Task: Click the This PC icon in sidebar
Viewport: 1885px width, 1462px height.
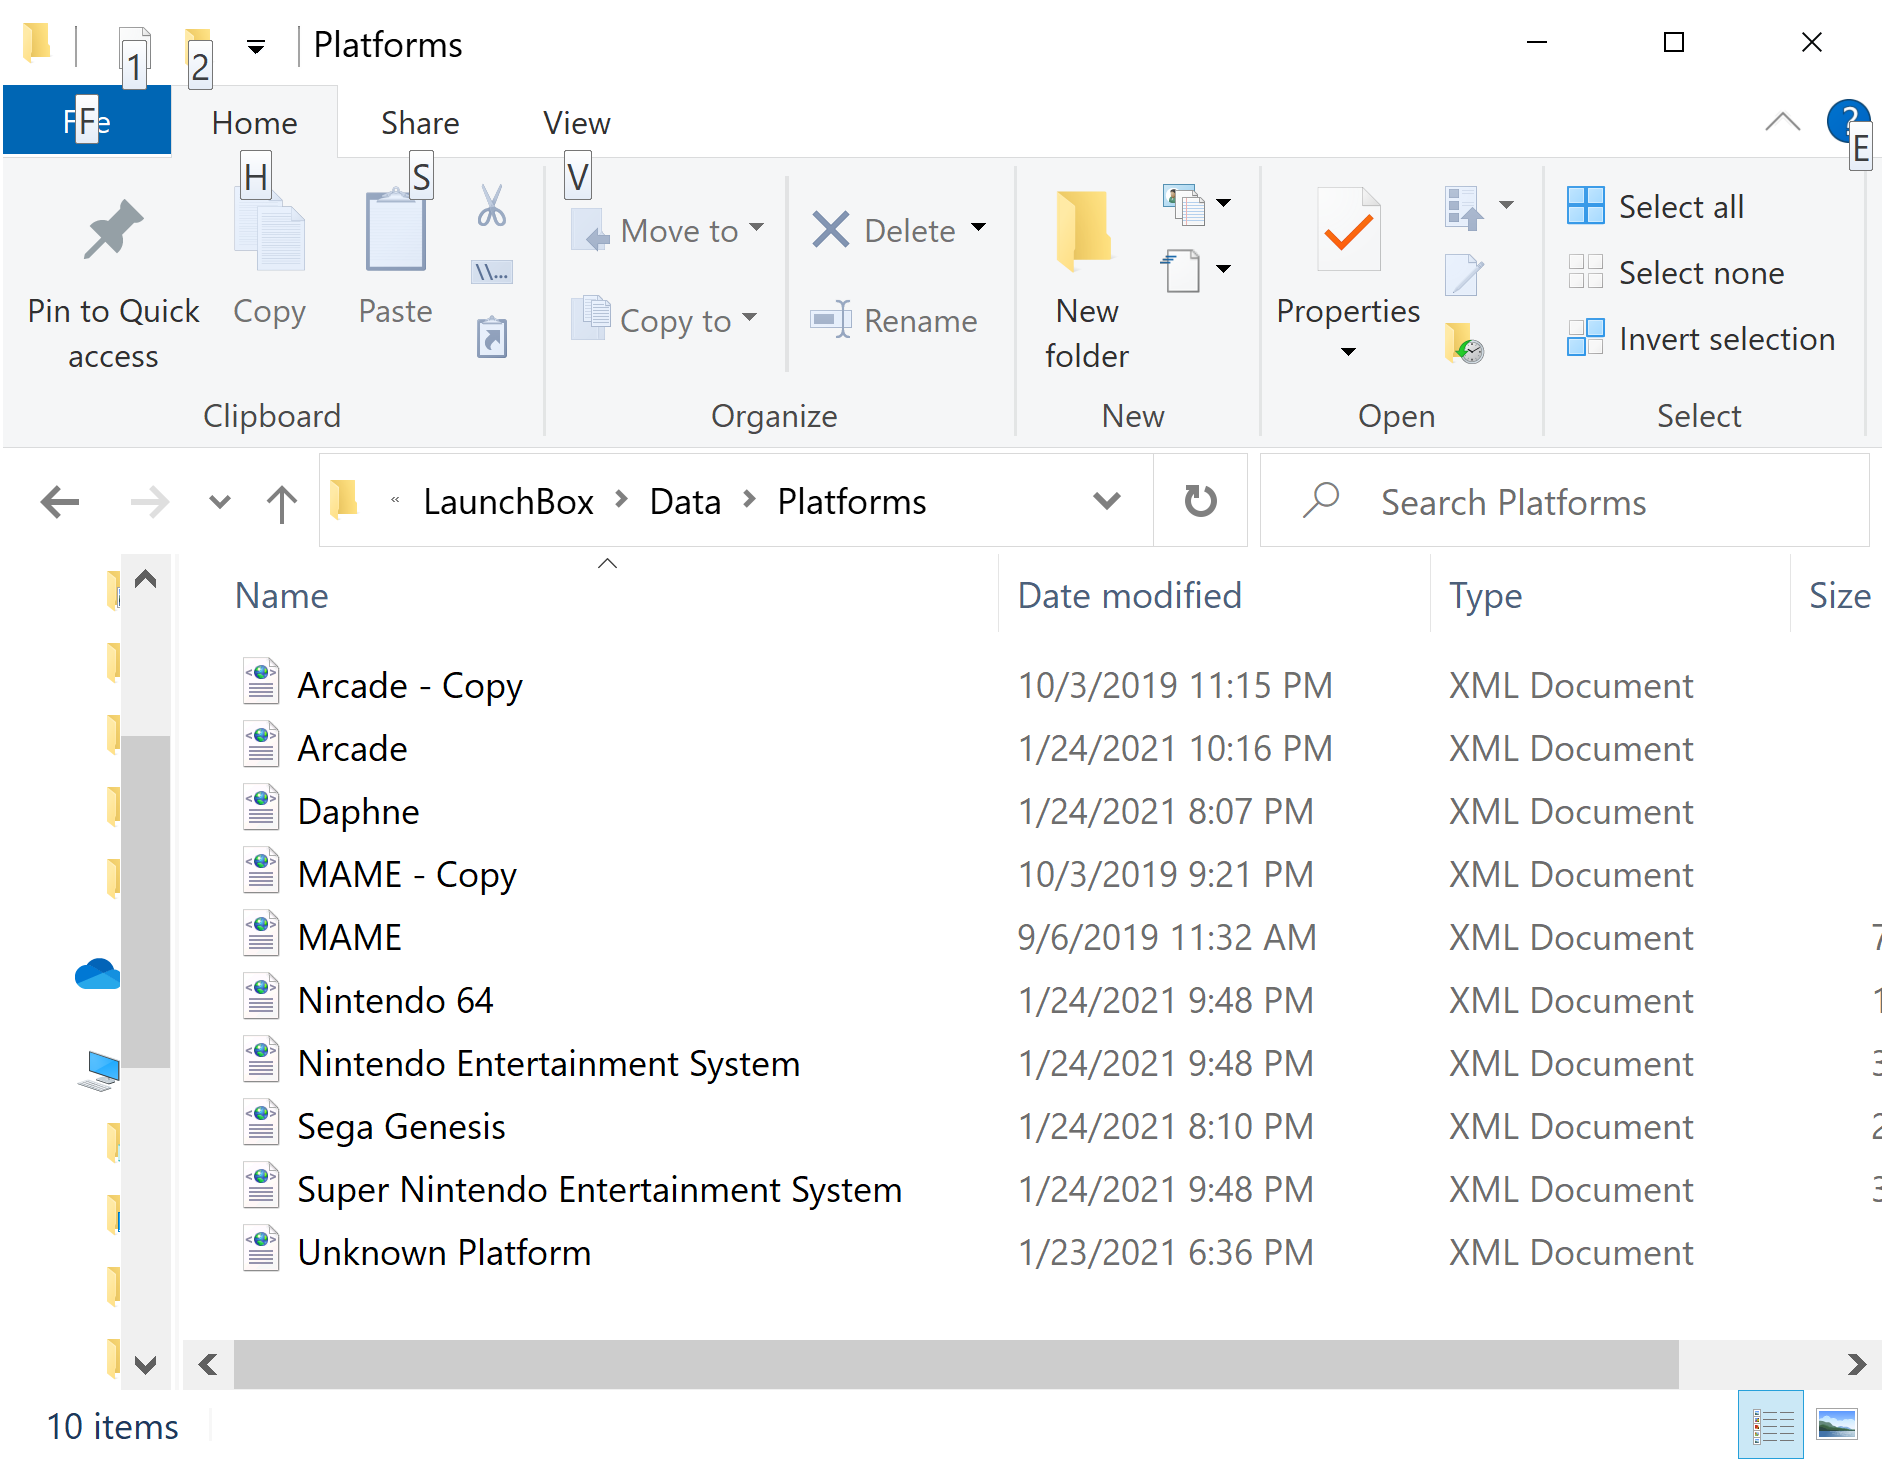Action: point(99,1070)
